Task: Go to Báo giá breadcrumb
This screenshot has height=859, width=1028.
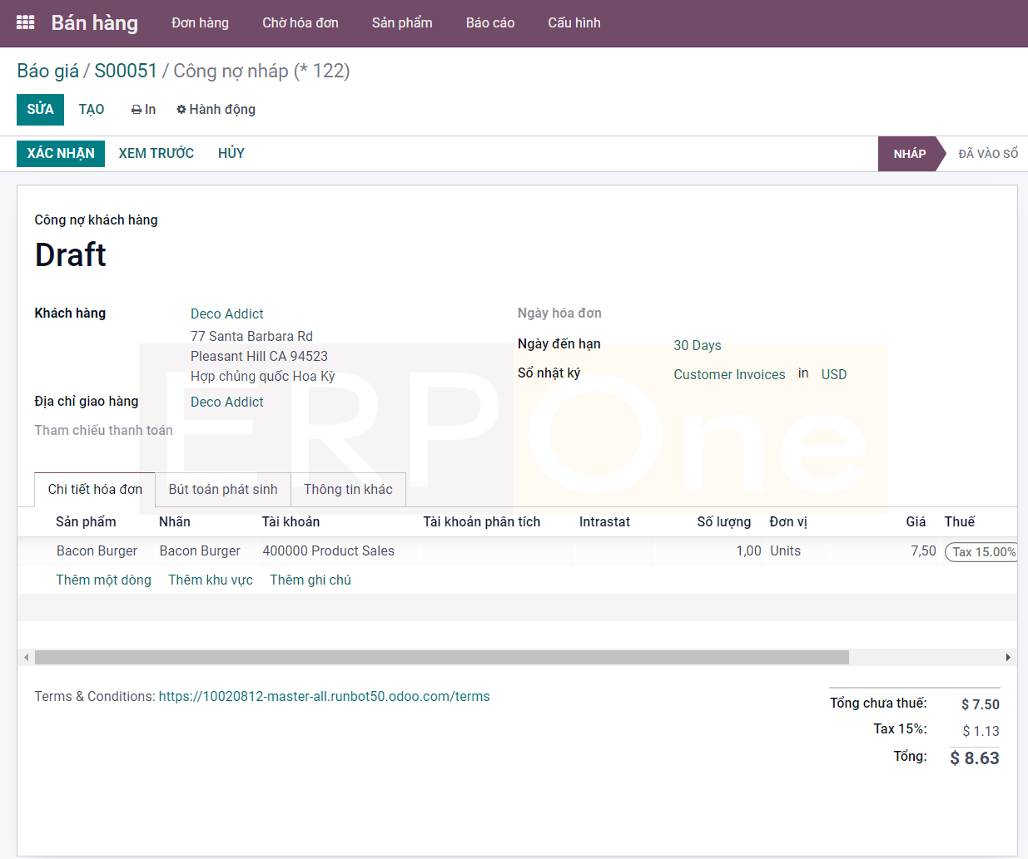Action: click(x=48, y=71)
